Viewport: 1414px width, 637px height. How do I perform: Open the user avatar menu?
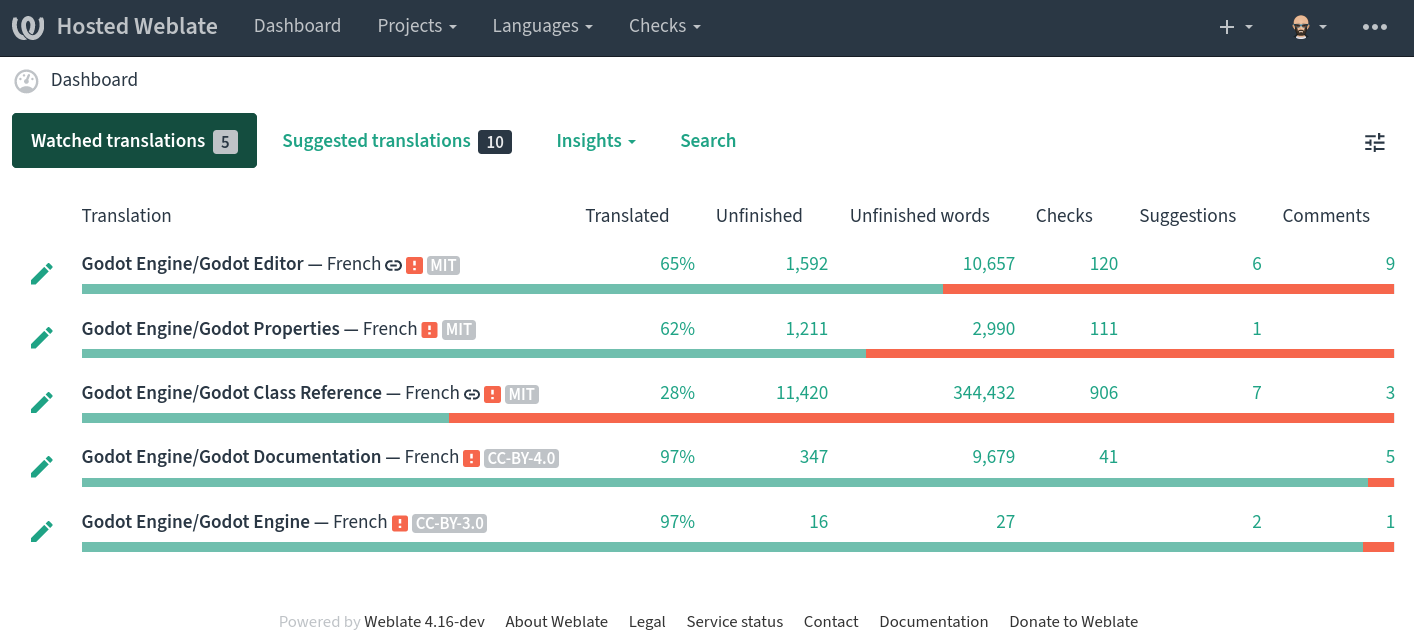pyautogui.click(x=1309, y=27)
